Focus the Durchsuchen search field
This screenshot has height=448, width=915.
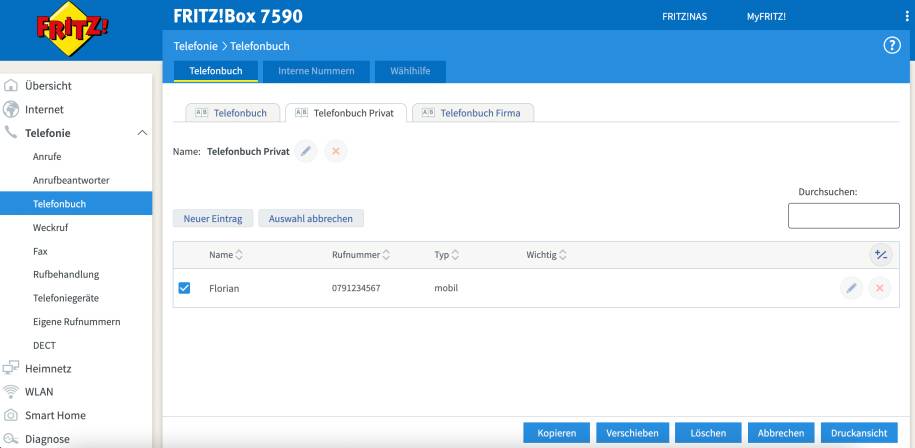tap(844, 216)
